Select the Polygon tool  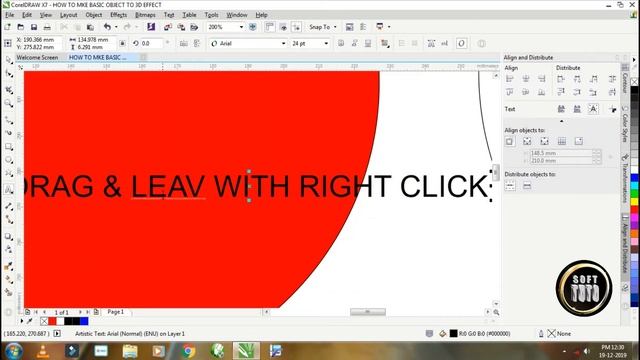pyautogui.click(x=9, y=174)
